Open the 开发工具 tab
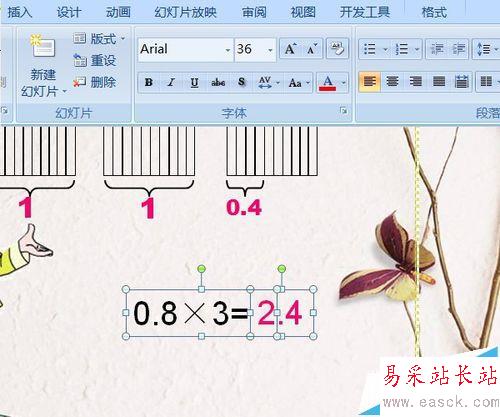 click(365, 13)
